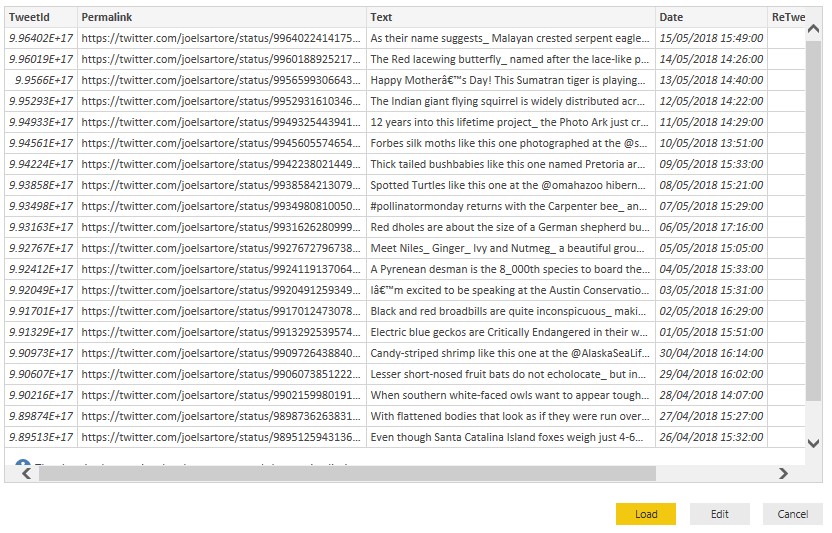Click the flattened bodies text cell
This screenshot has width=832, height=533.
pos(510,416)
